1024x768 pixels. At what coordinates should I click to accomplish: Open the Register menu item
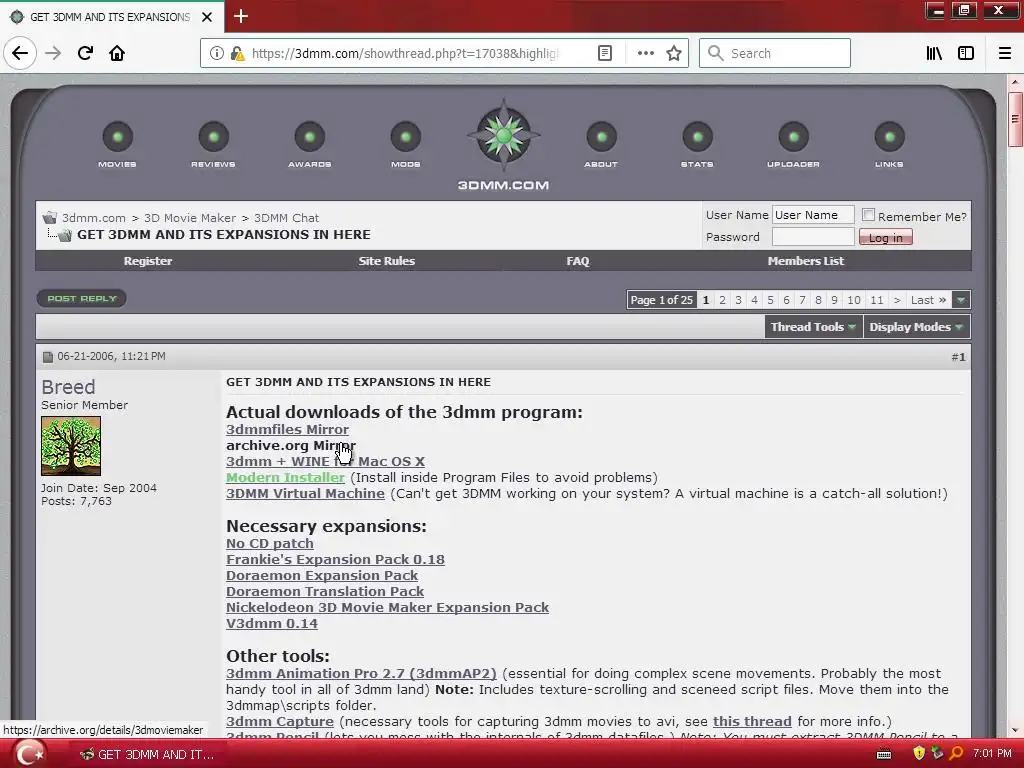pos(148,261)
